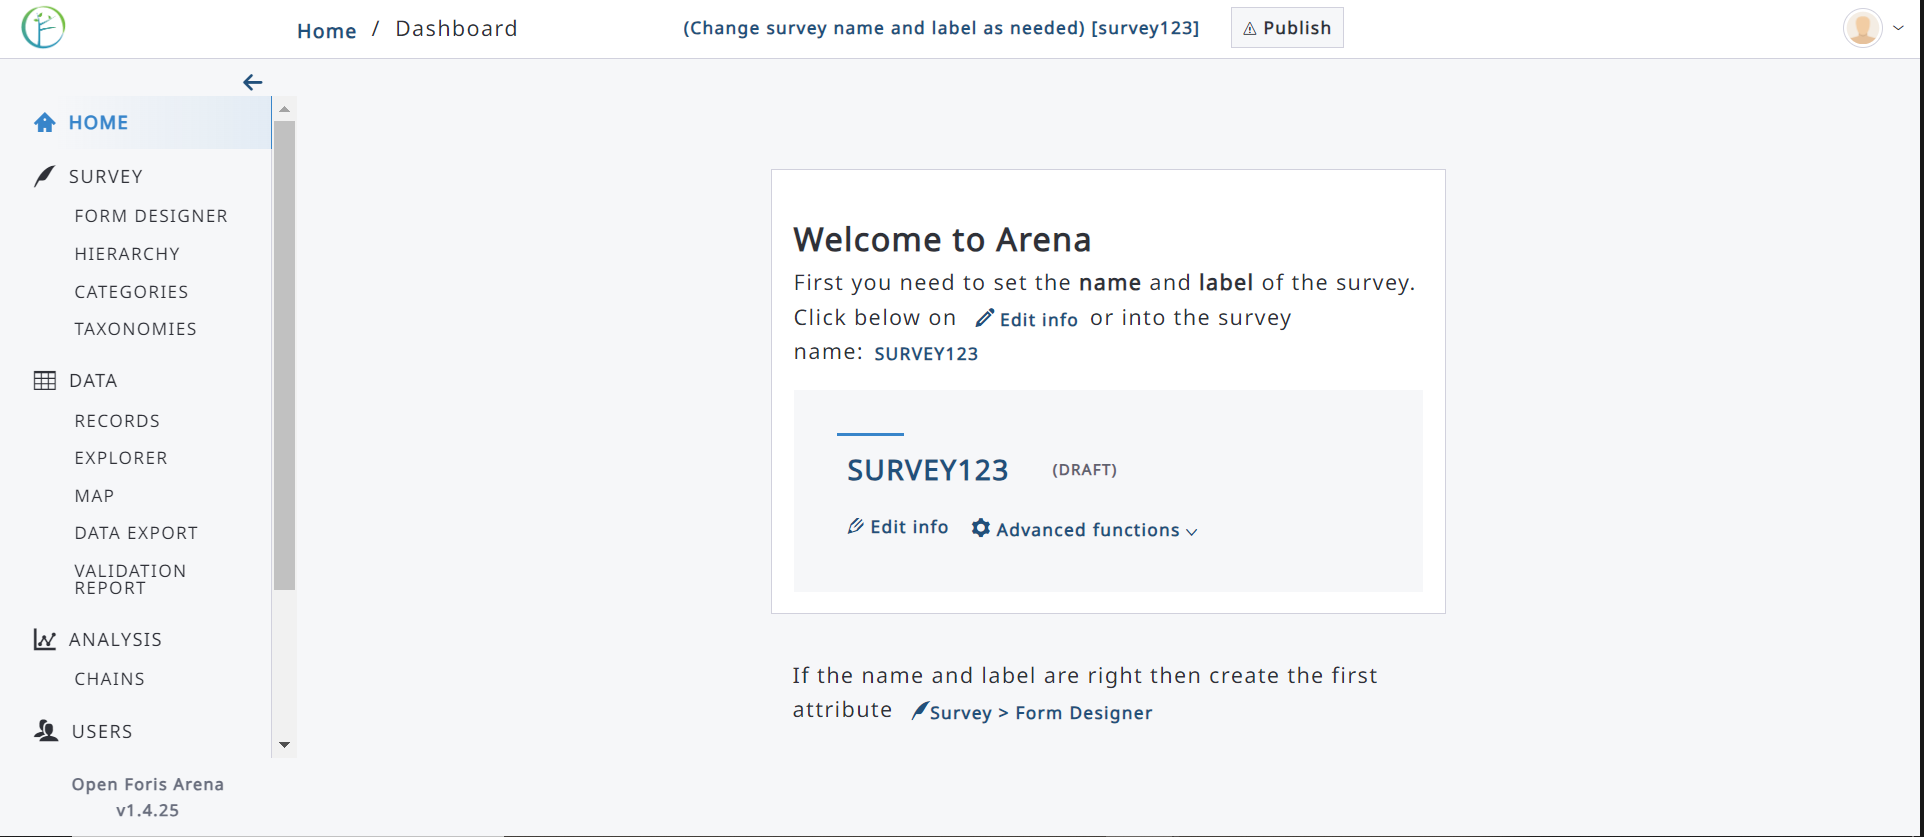The width and height of the screenshot is (1924, 837).
Task: Open the Categories sidebar item
Action: point(131,292)
